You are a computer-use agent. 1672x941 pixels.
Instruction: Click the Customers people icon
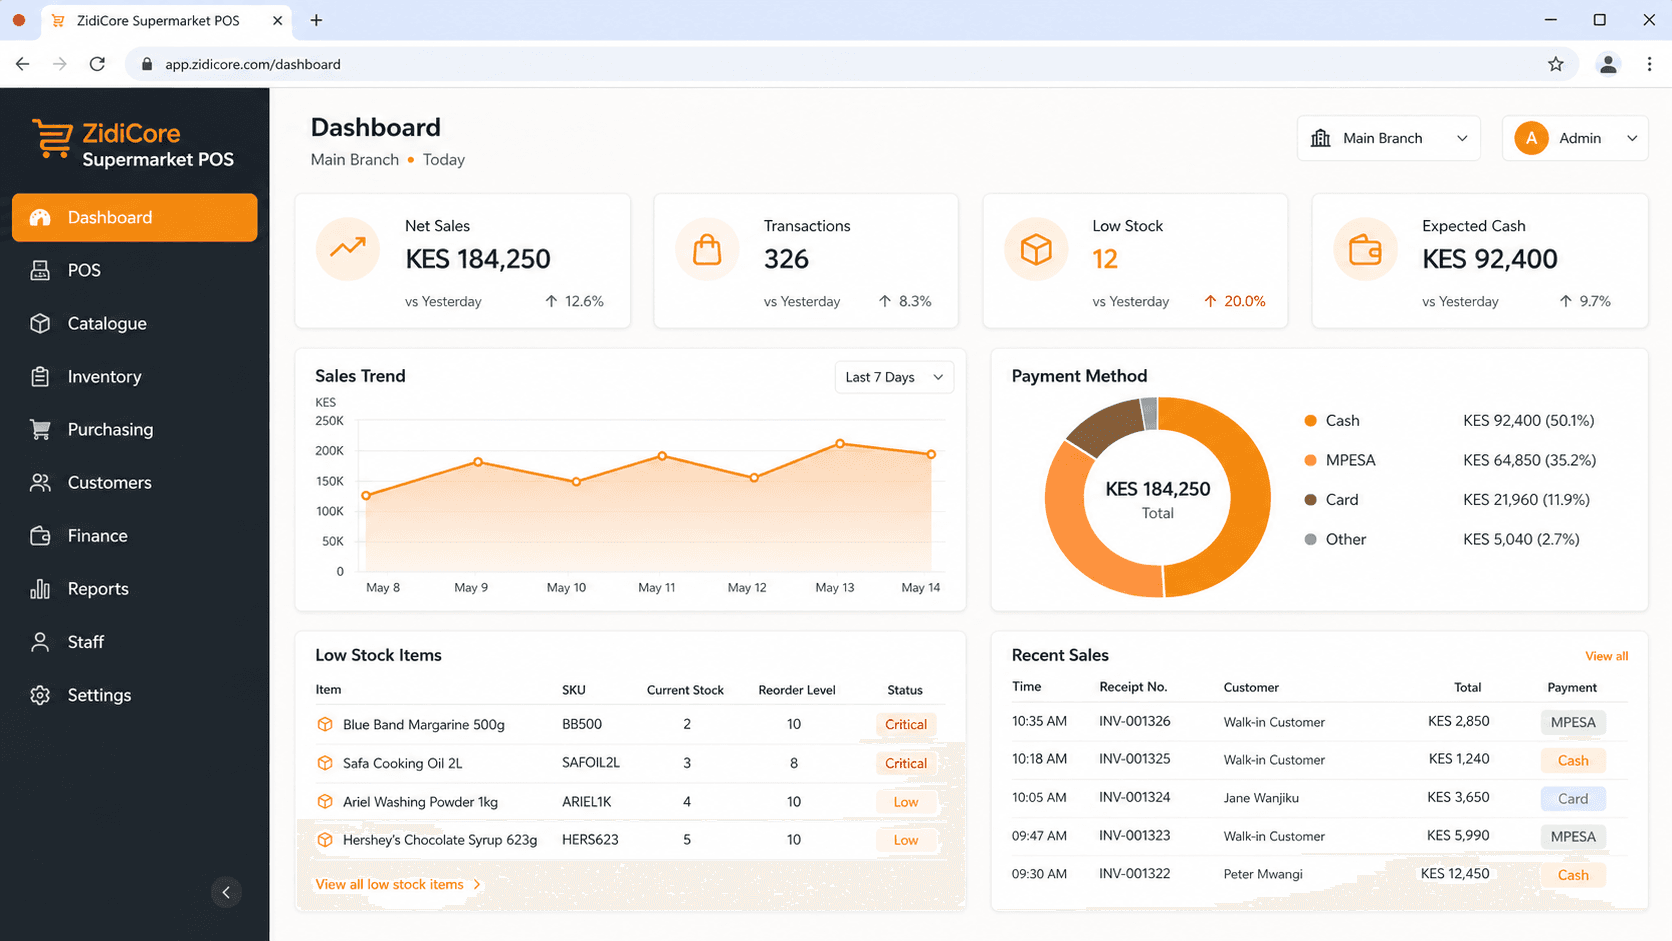click(x=40, y=482)
